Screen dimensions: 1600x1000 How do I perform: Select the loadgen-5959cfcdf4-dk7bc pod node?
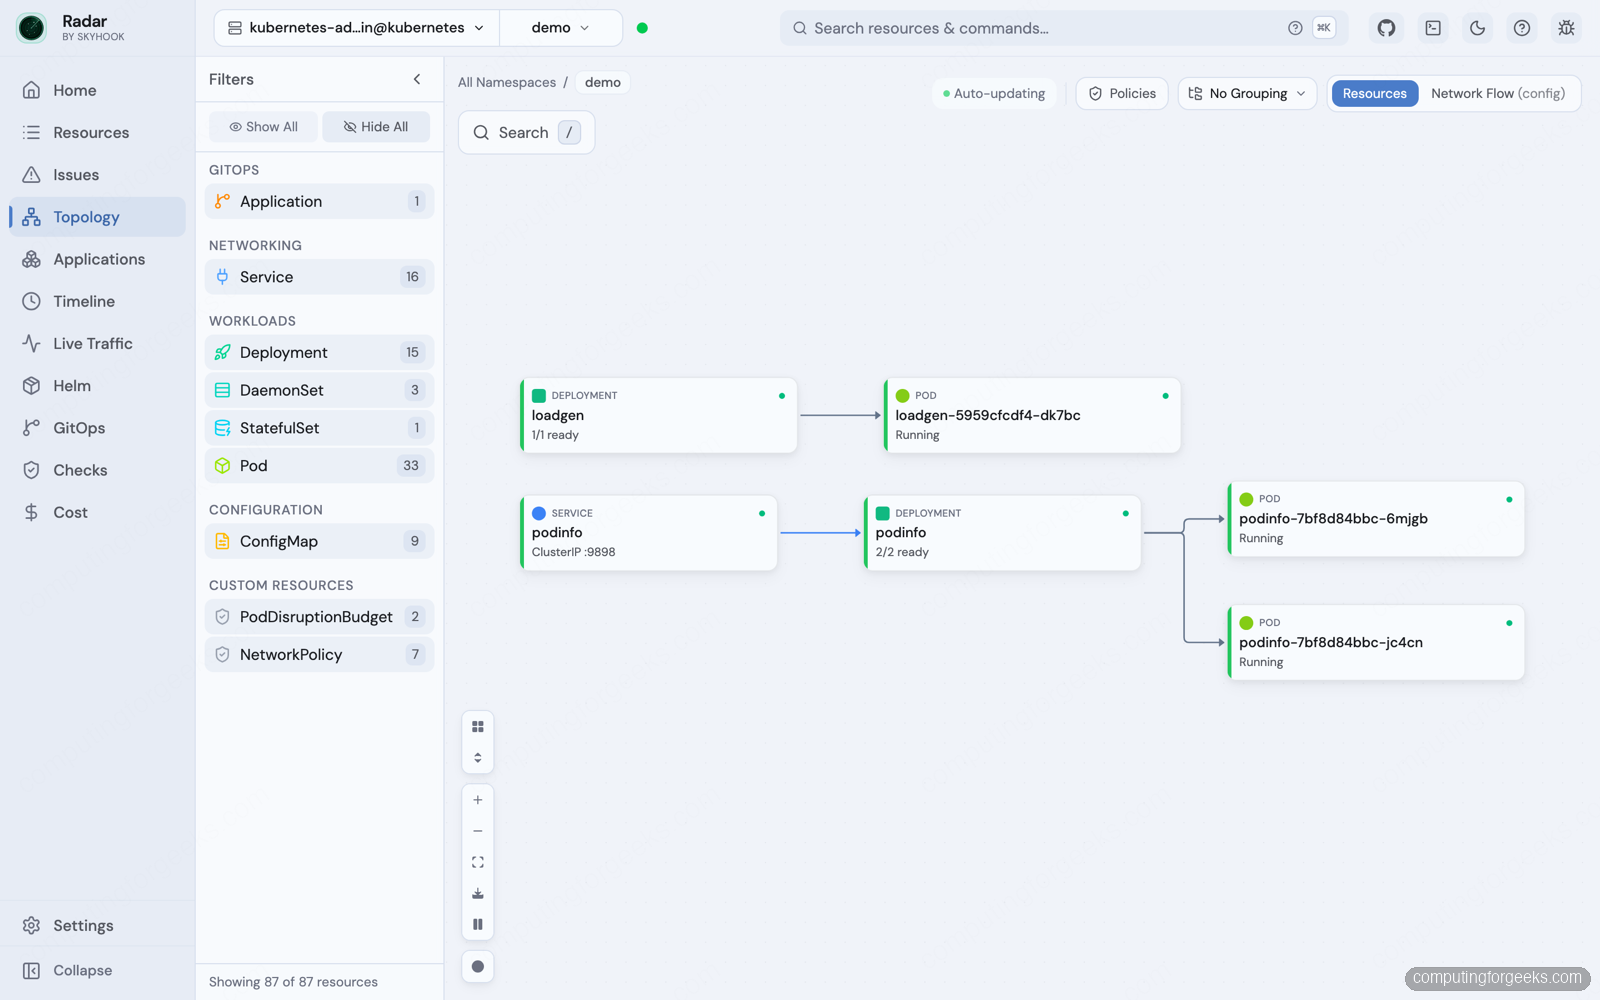click(1032, 415)
